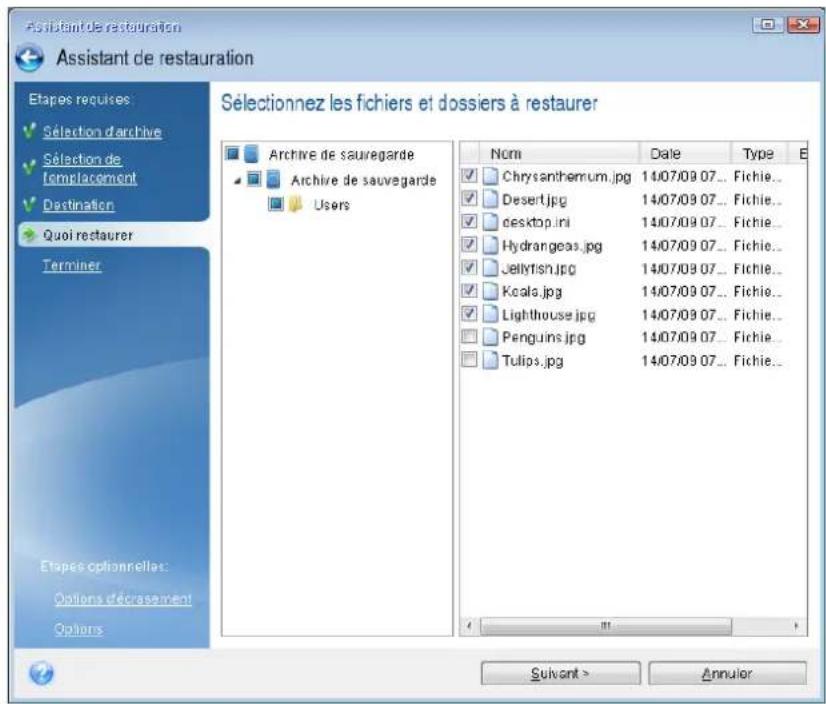
Task: Click the checkmark beside Sélection de l'emplacement
Action: pyautogui.click(x=30, y=168)
